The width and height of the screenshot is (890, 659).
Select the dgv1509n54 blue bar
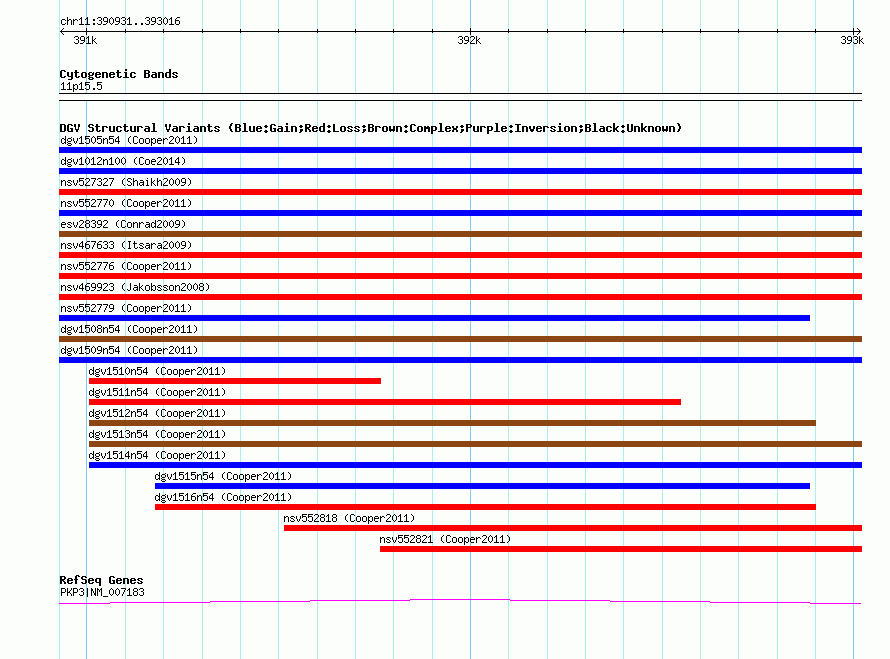coord(460,360)
